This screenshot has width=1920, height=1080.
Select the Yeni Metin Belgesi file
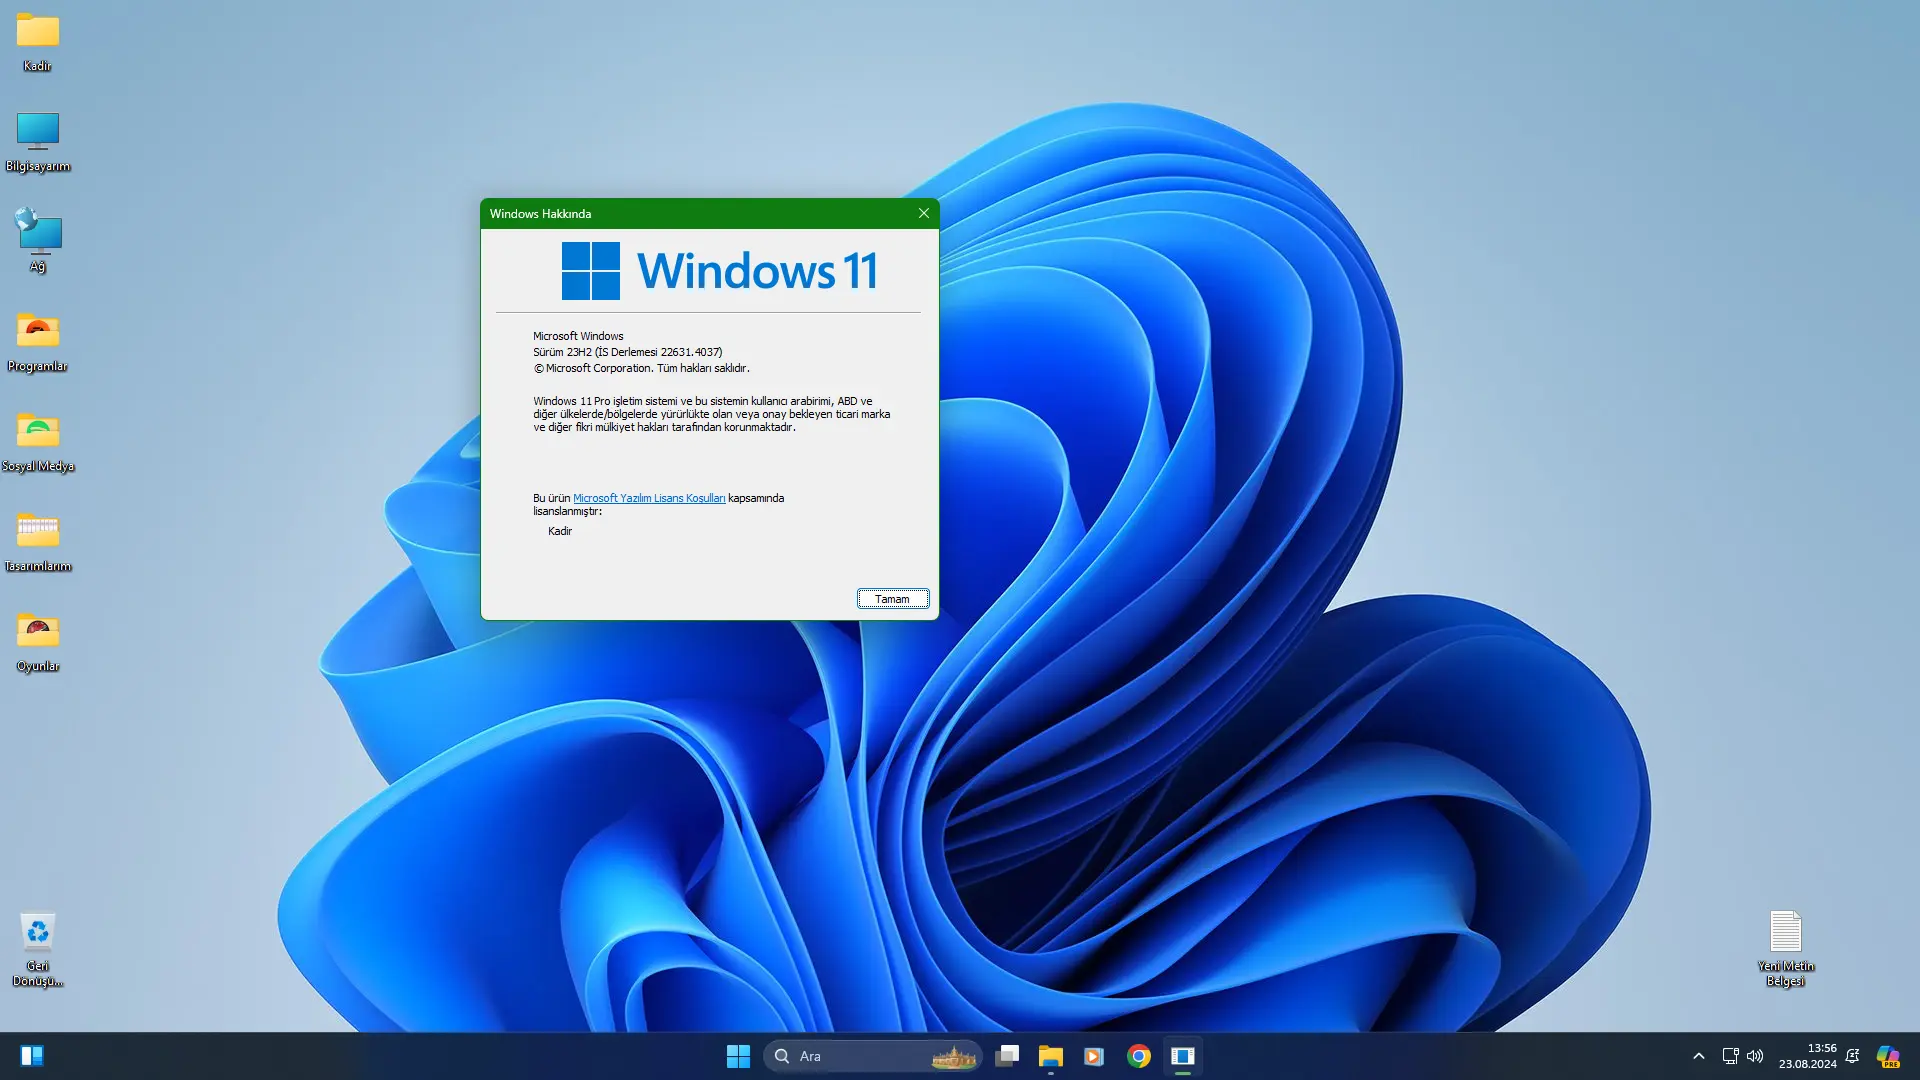pos(1786,950)
